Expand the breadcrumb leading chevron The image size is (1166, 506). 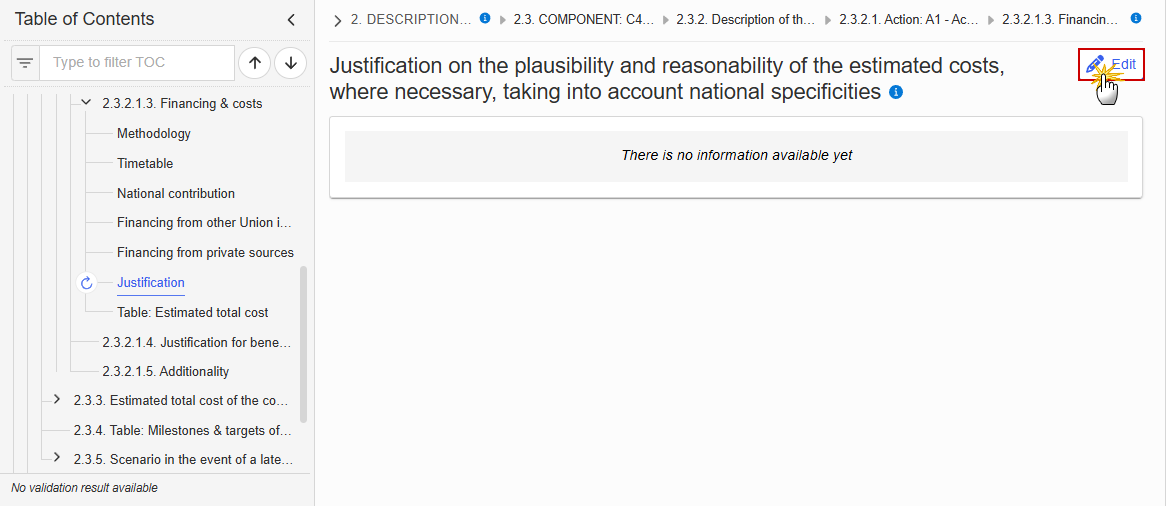[x=338, y=21]
